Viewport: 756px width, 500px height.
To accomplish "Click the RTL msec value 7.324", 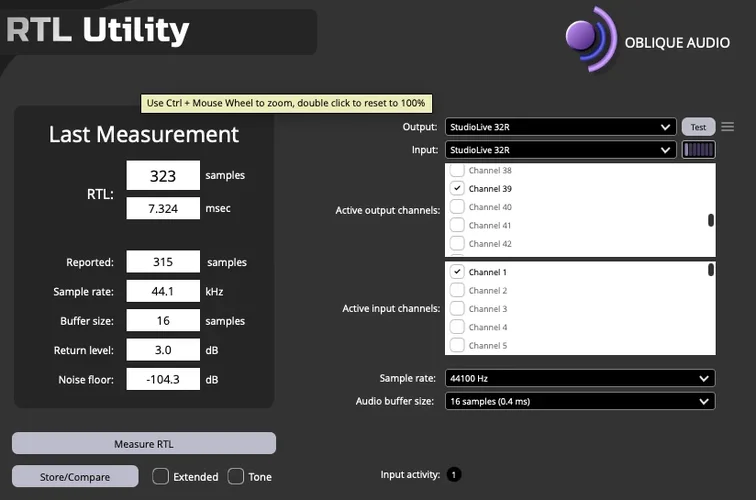I will coord(163,208).
